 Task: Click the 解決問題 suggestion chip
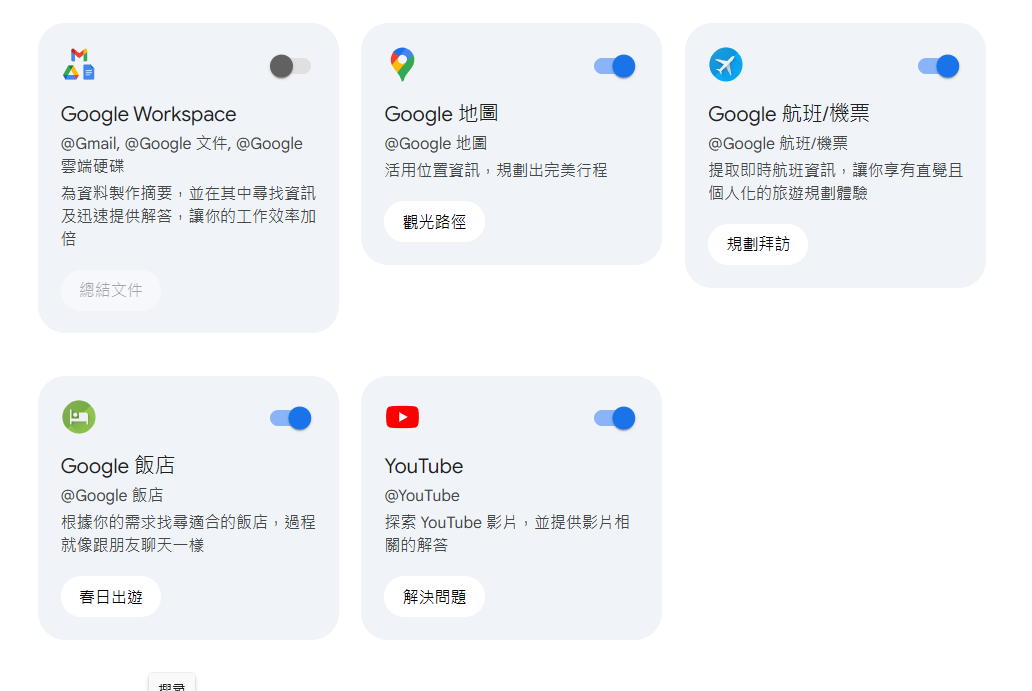coord(434,597)
